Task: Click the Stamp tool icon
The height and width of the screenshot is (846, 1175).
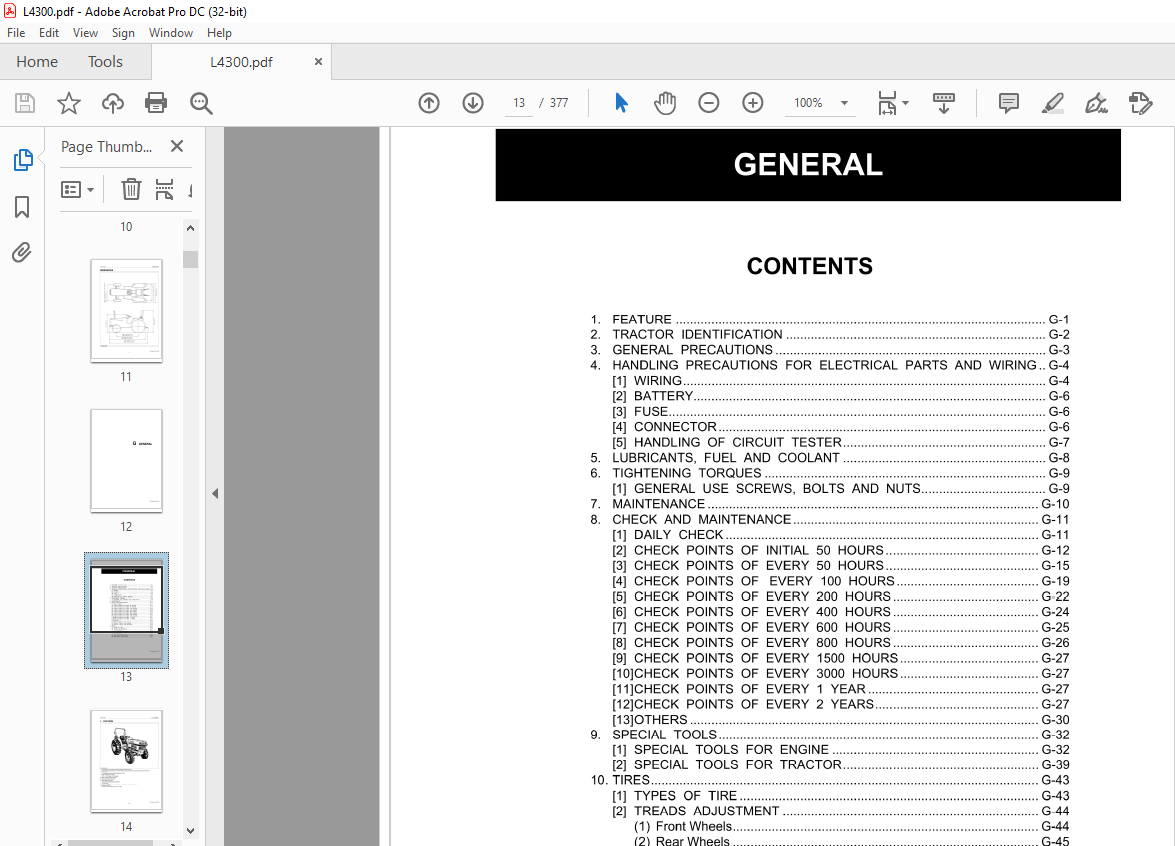Action: point(1140,103)
